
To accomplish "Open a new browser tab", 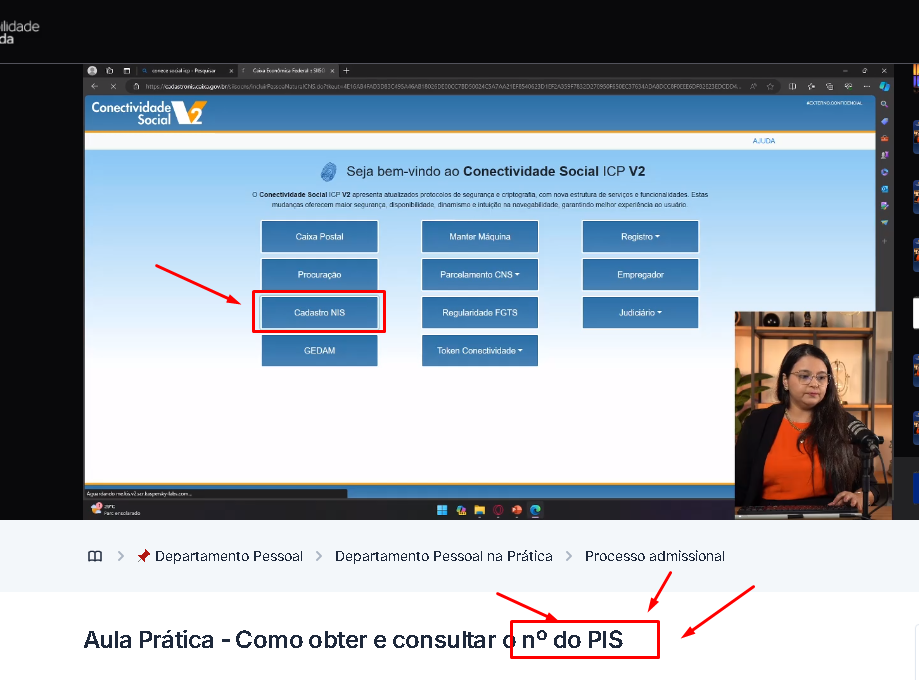I will tap(346, 70).
